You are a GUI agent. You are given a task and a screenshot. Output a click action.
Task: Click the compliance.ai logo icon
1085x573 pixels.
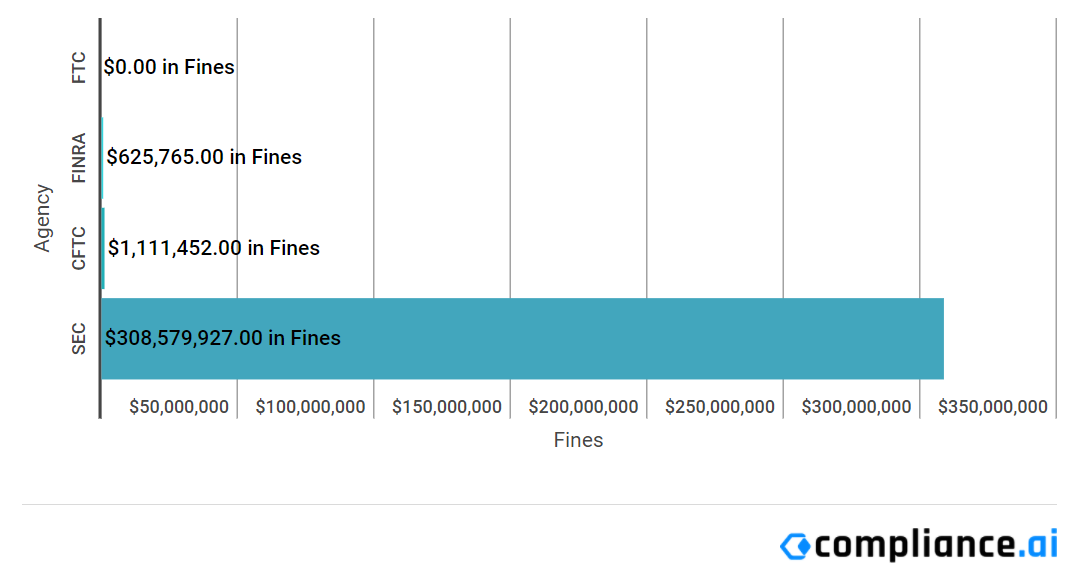point(795,546)
